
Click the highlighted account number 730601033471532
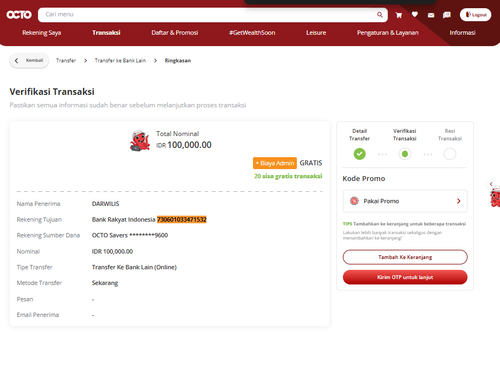coord(182,219)
